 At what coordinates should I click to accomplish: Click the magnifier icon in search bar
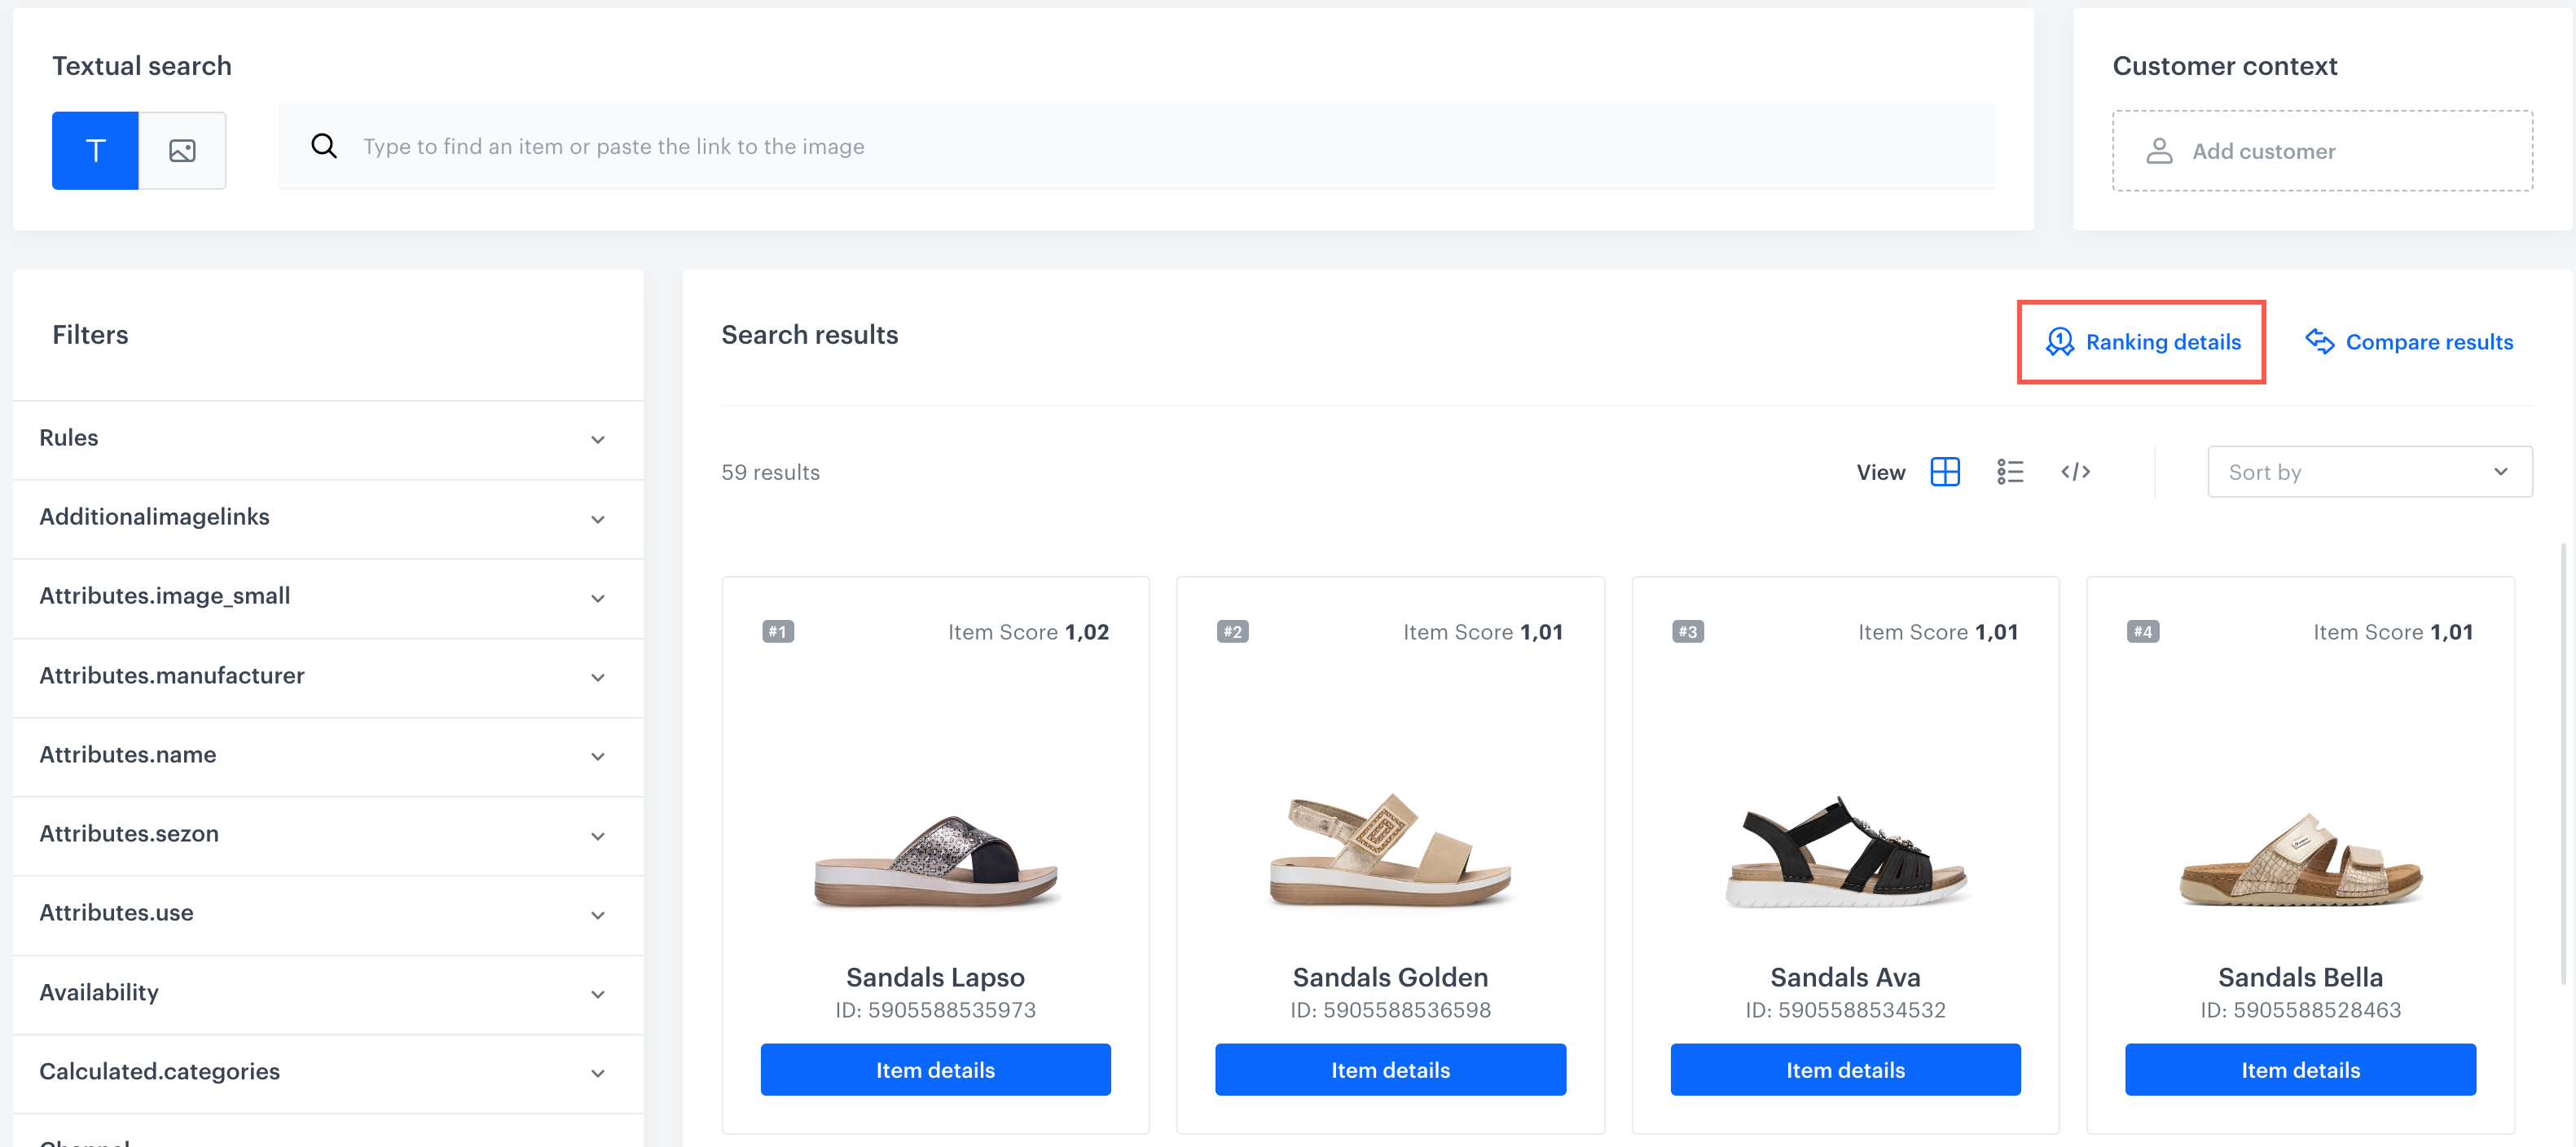(x=324, y=146)
